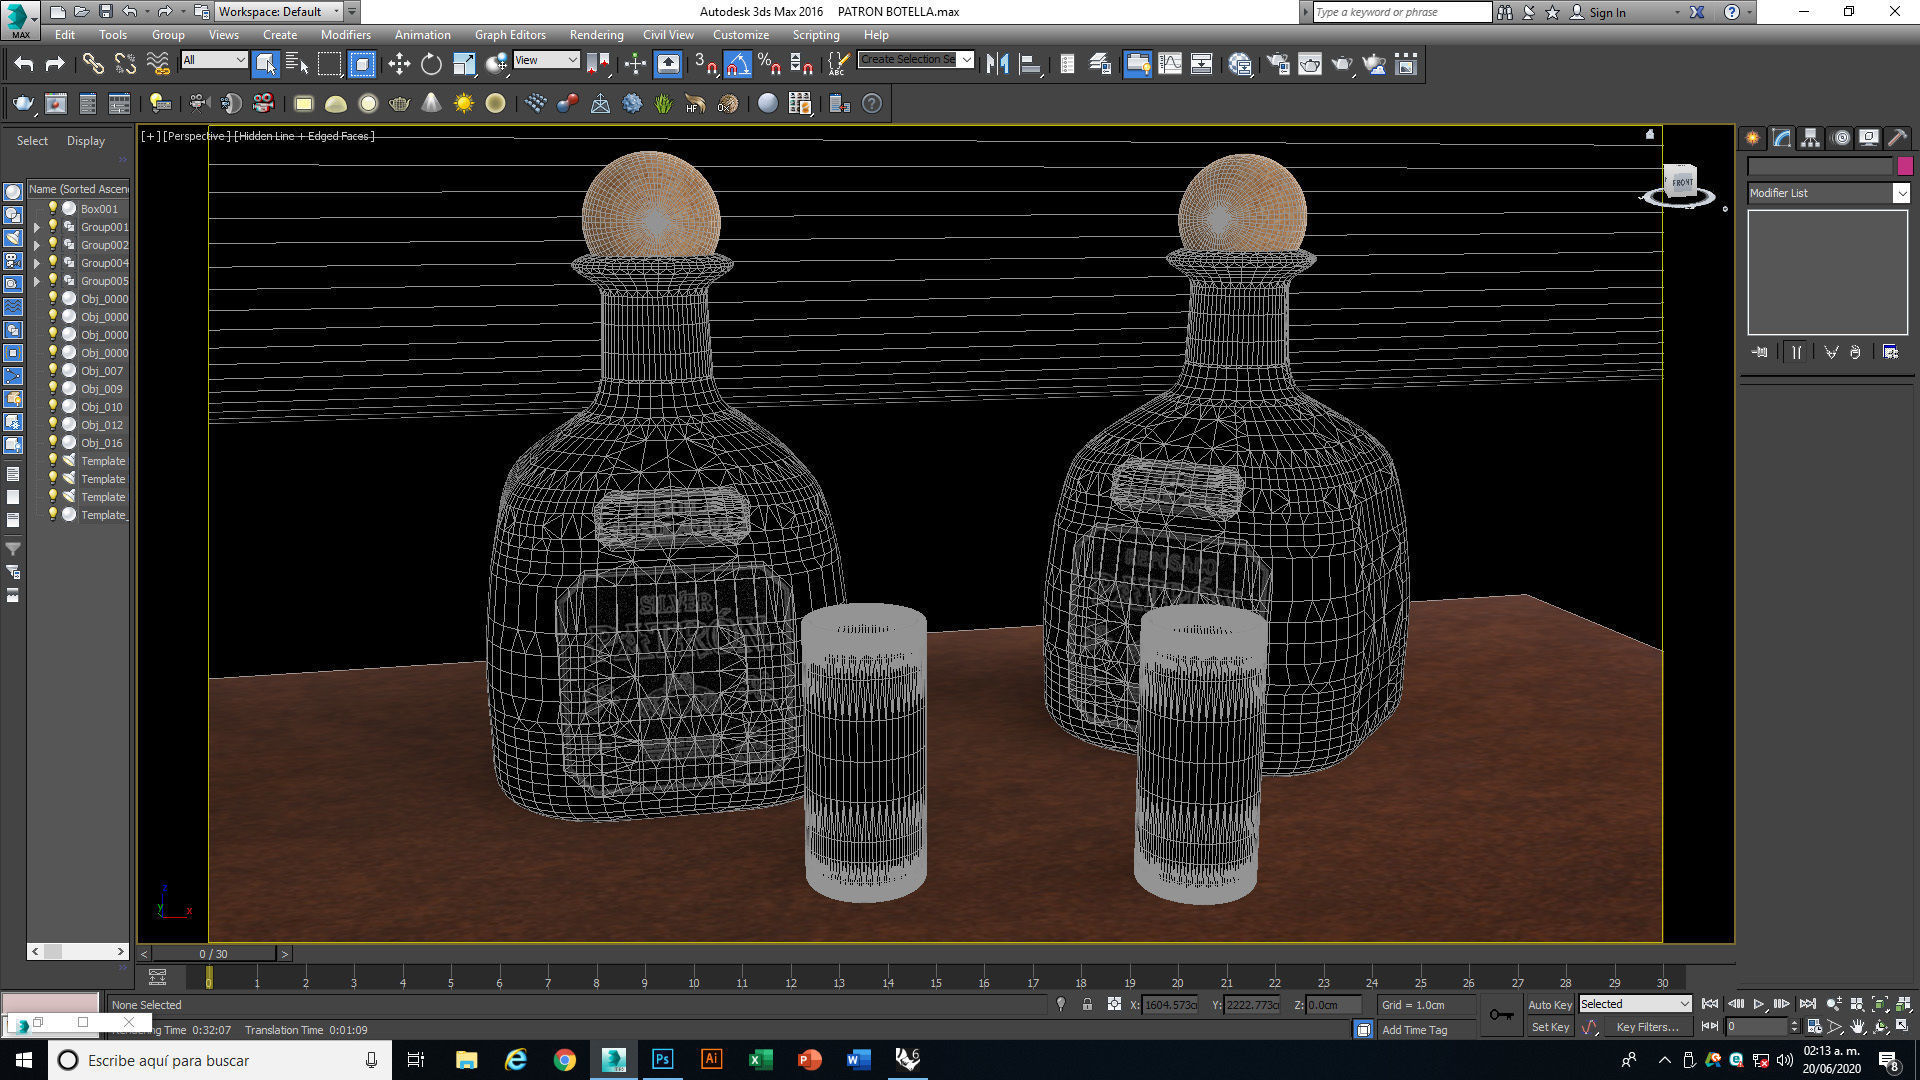
Task: Open the Graph Editors menu
Action: tap(510, 35)
